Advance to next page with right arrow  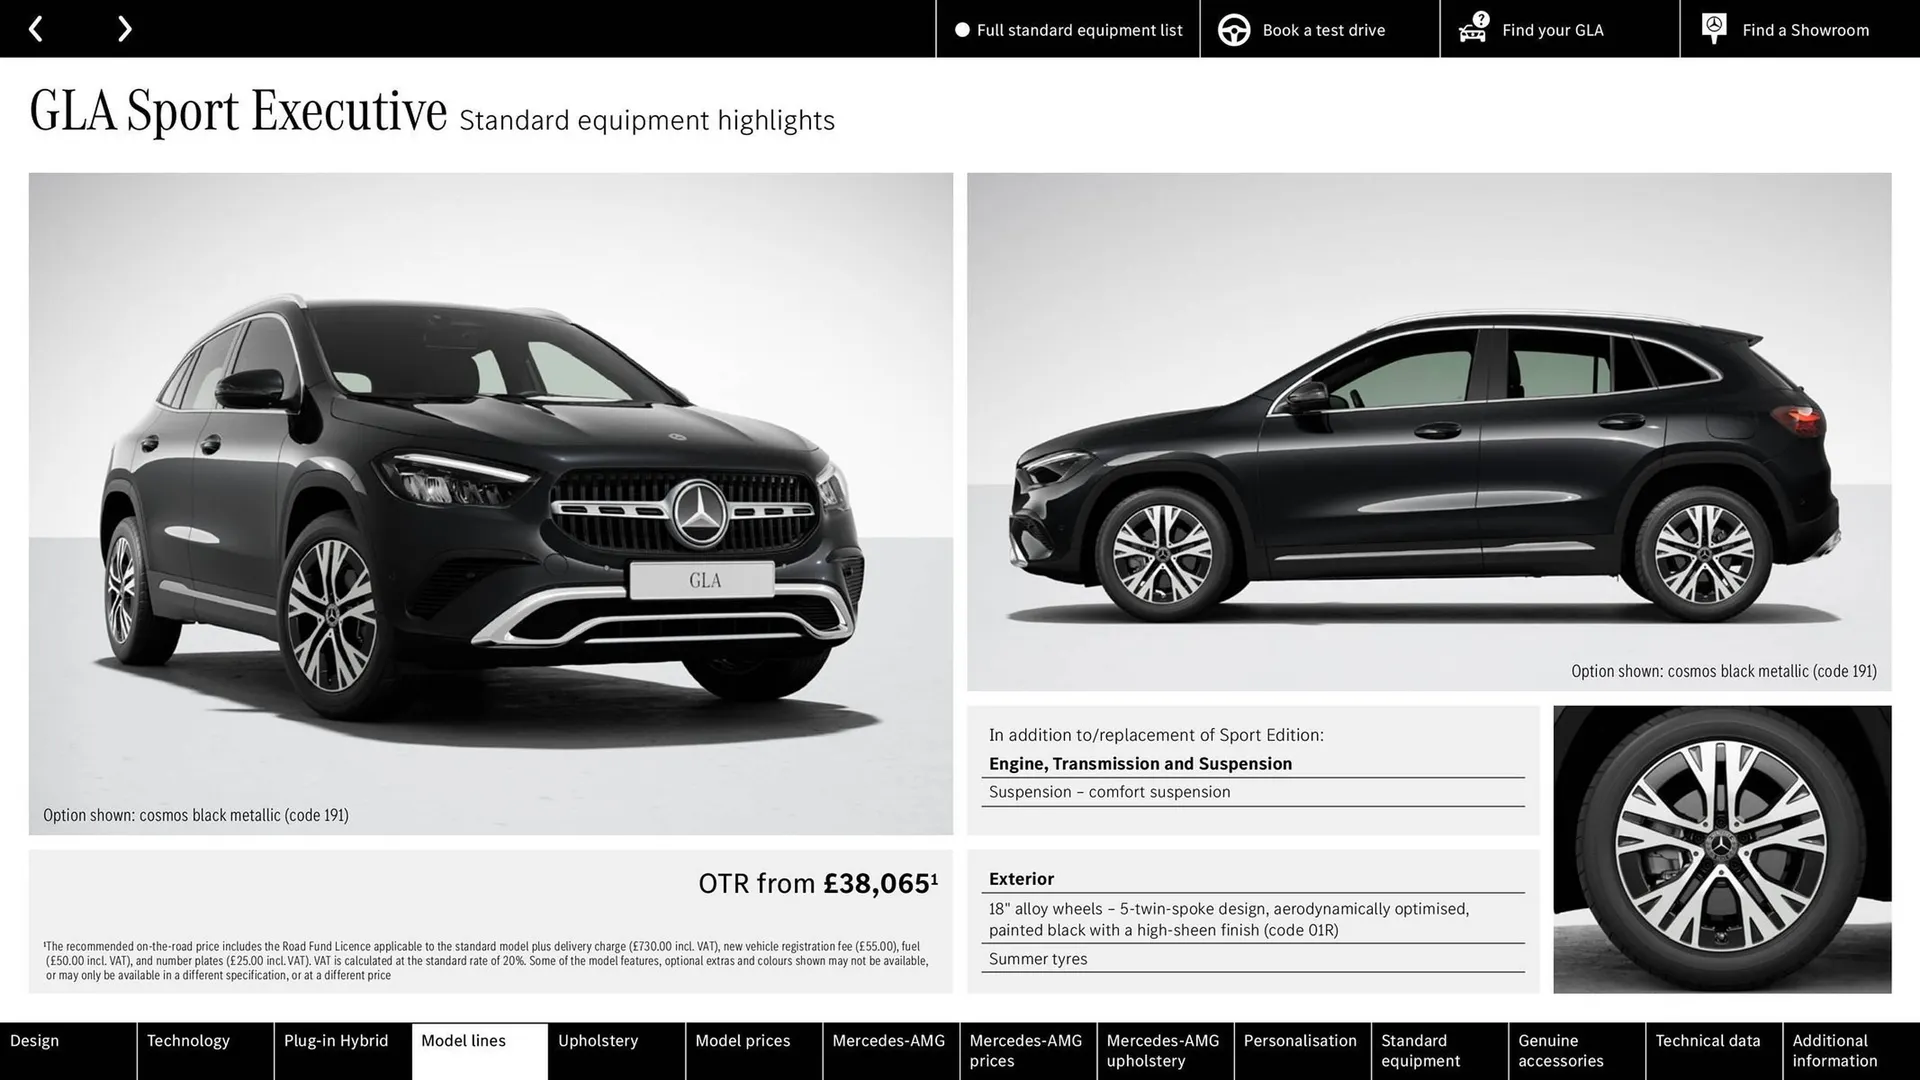124,28
